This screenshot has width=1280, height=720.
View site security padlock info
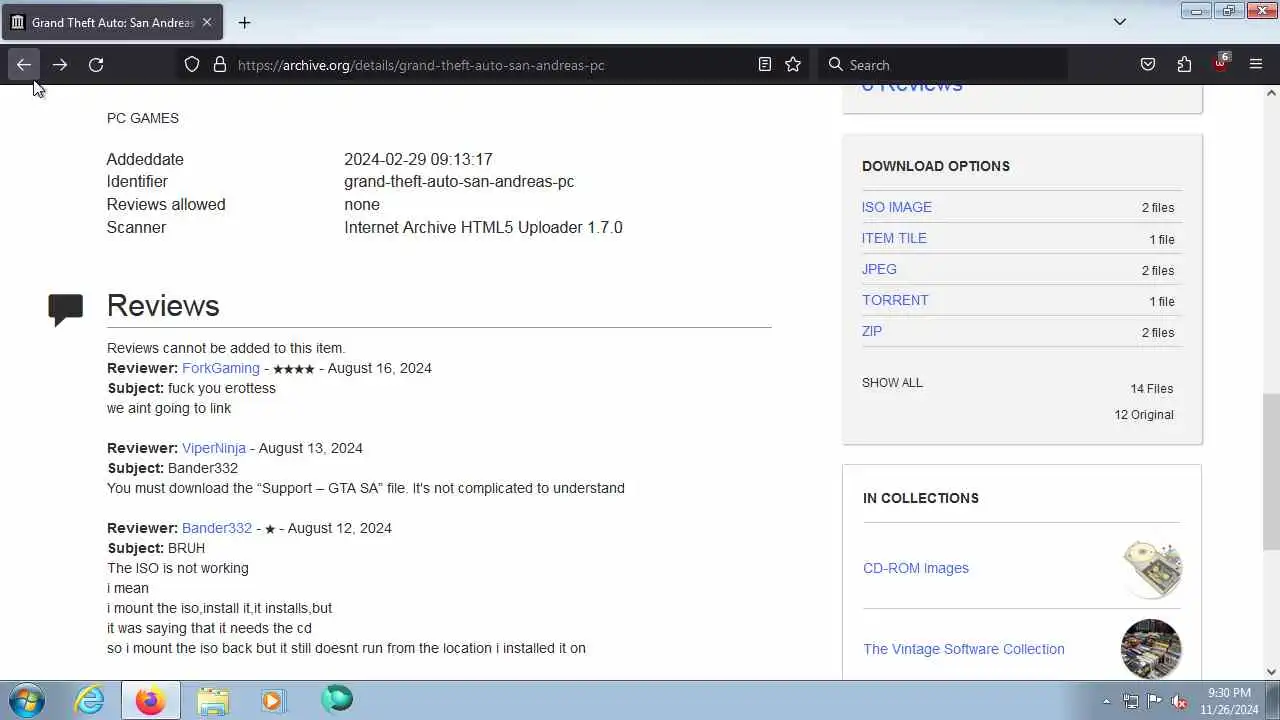tap(220, 65)
